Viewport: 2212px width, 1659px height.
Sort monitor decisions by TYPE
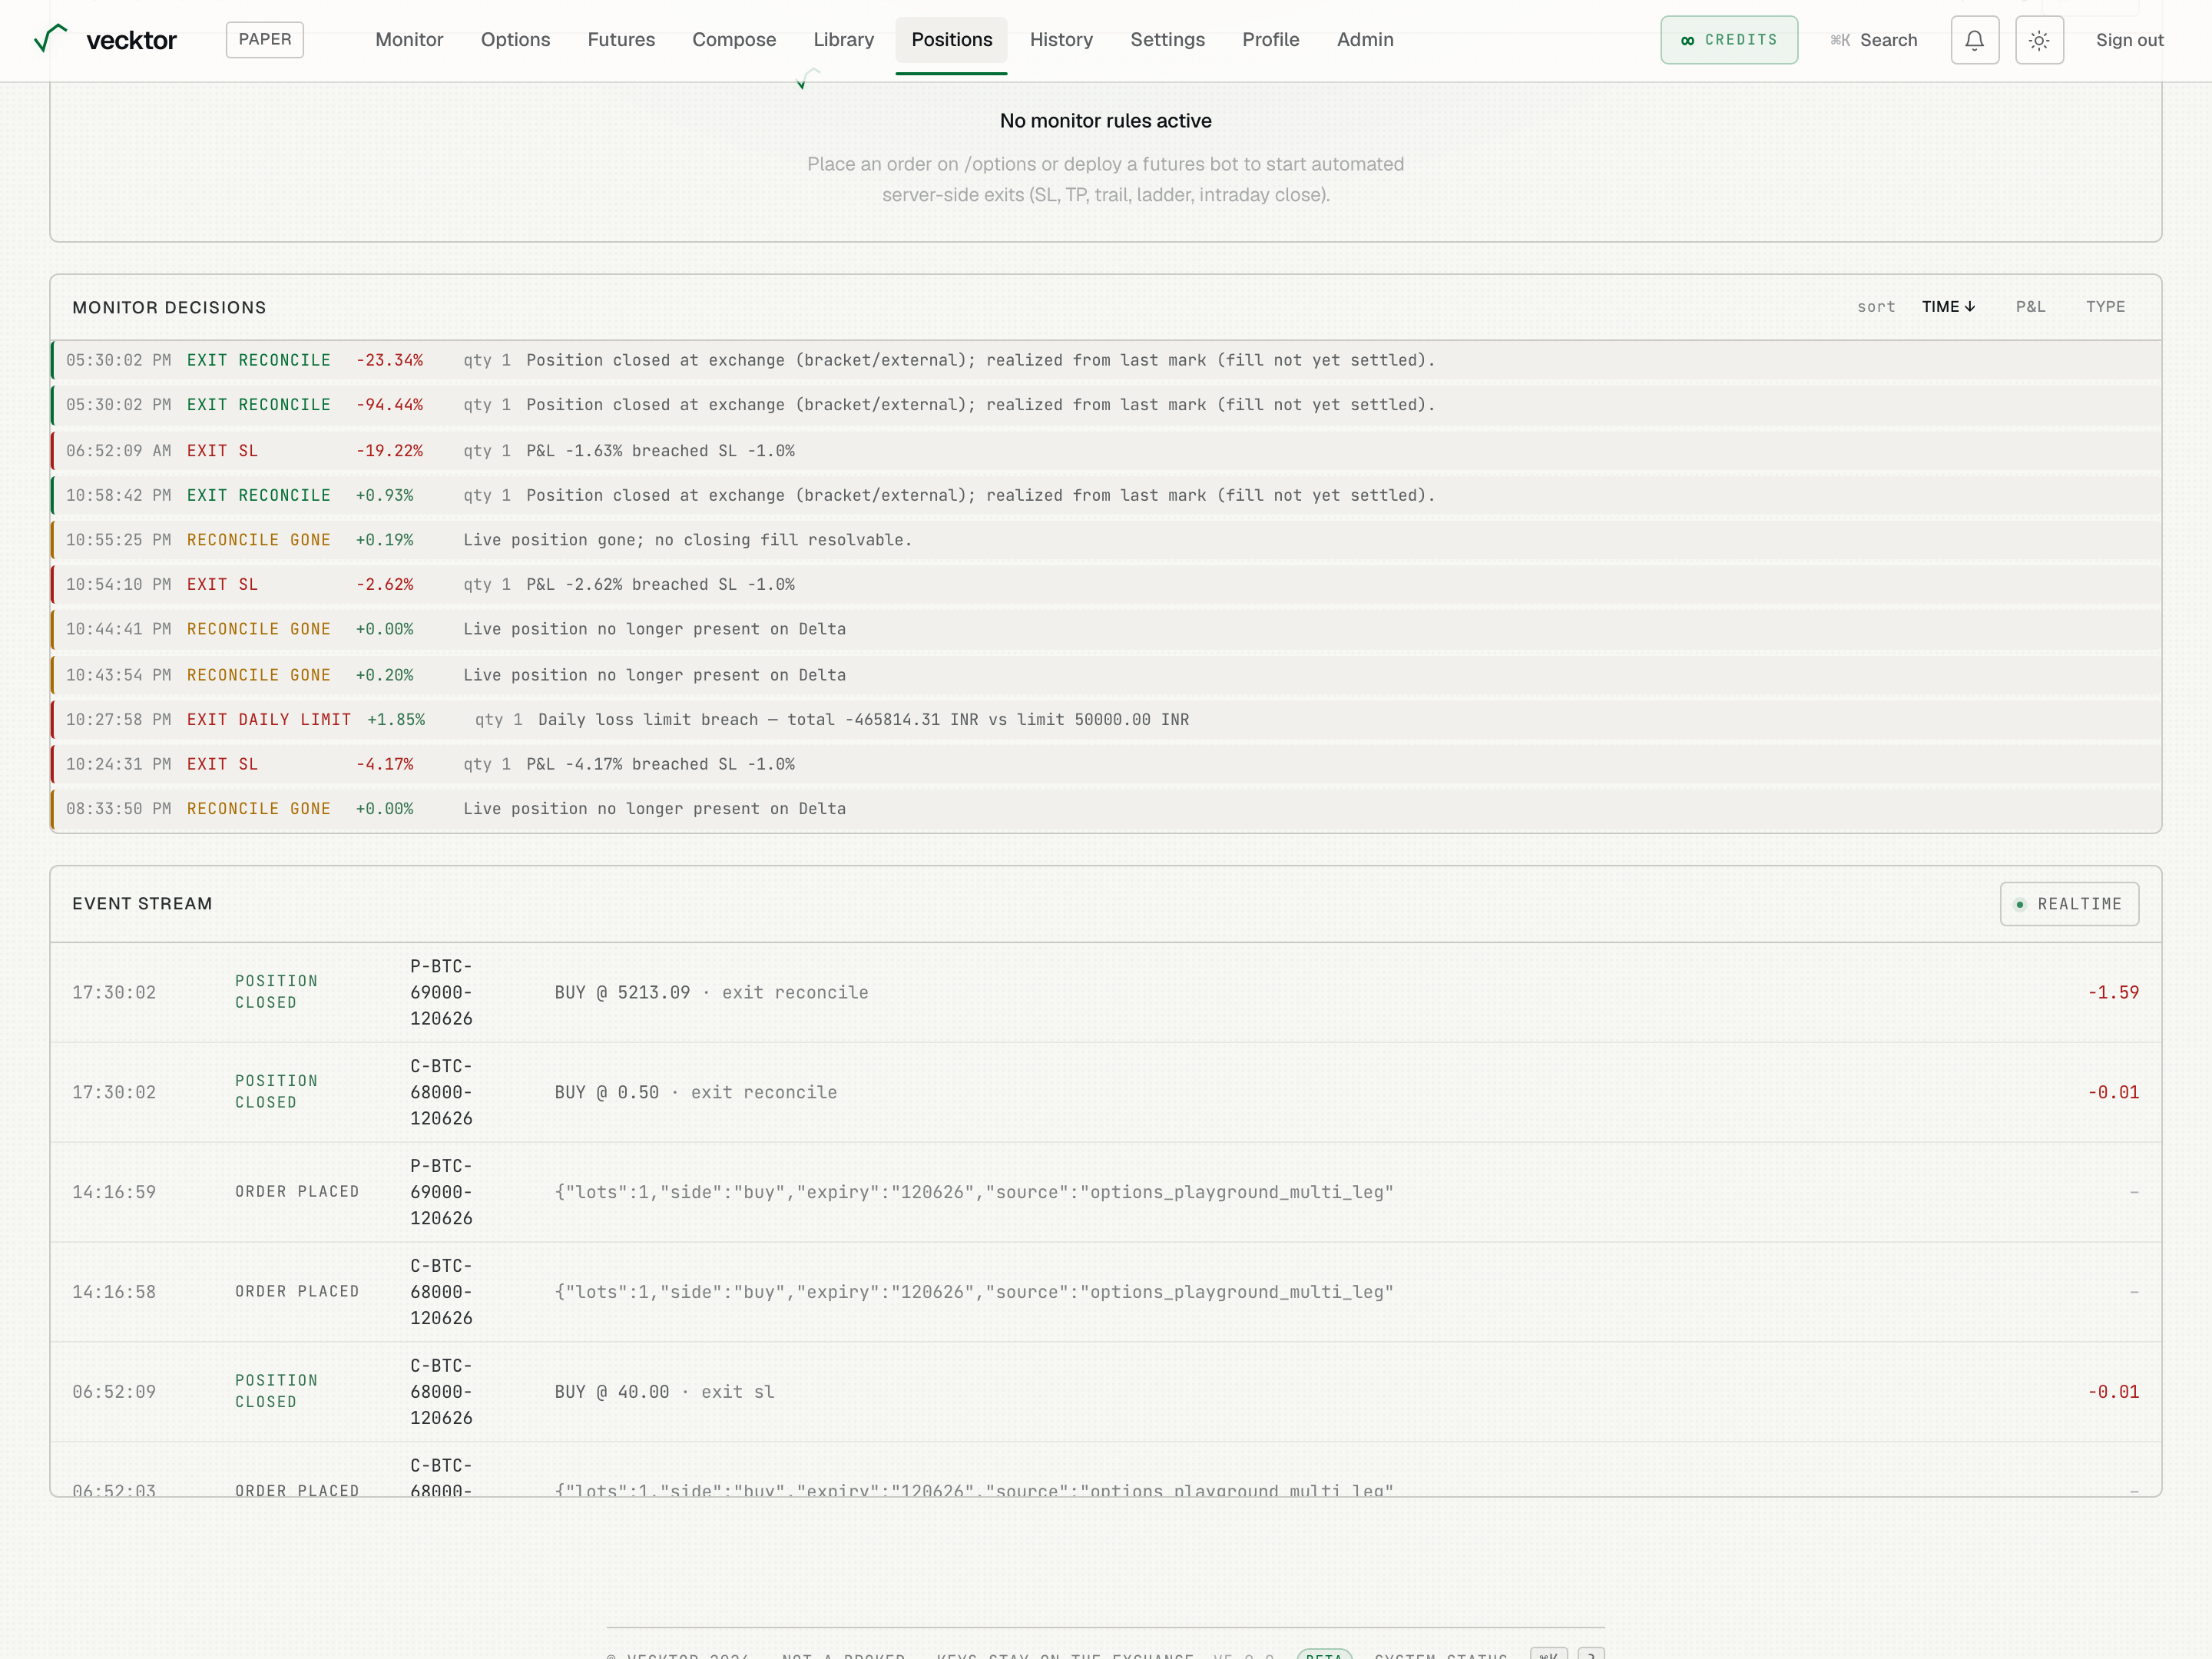coord(2105,307)
